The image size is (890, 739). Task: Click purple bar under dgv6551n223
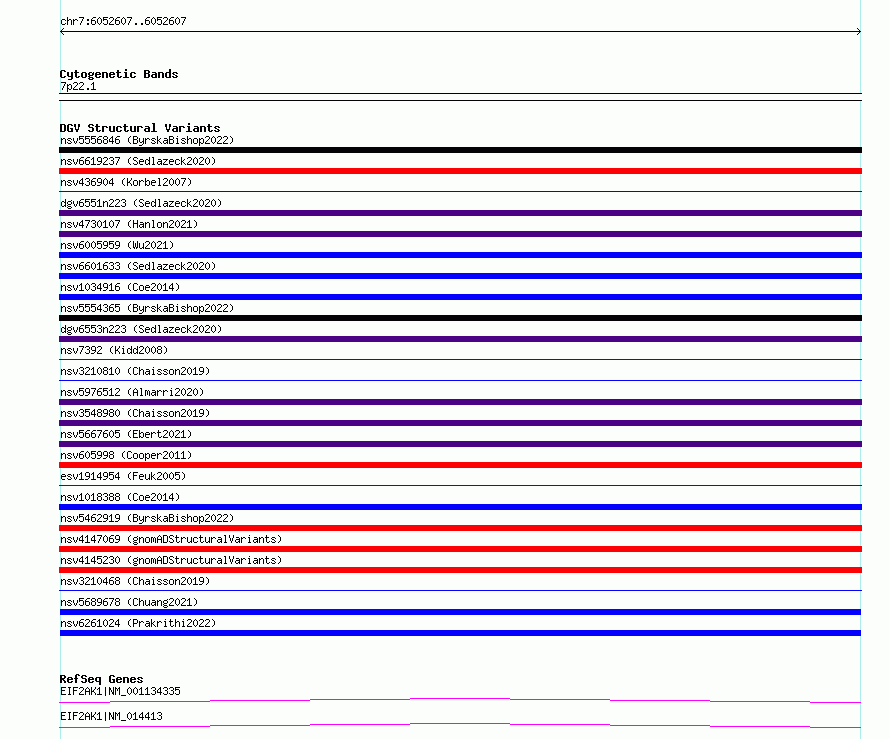tap(460, 213)
